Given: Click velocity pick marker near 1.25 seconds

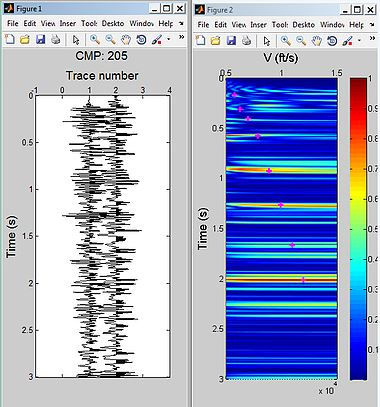Looking at the screenshot, I should 281,205.
